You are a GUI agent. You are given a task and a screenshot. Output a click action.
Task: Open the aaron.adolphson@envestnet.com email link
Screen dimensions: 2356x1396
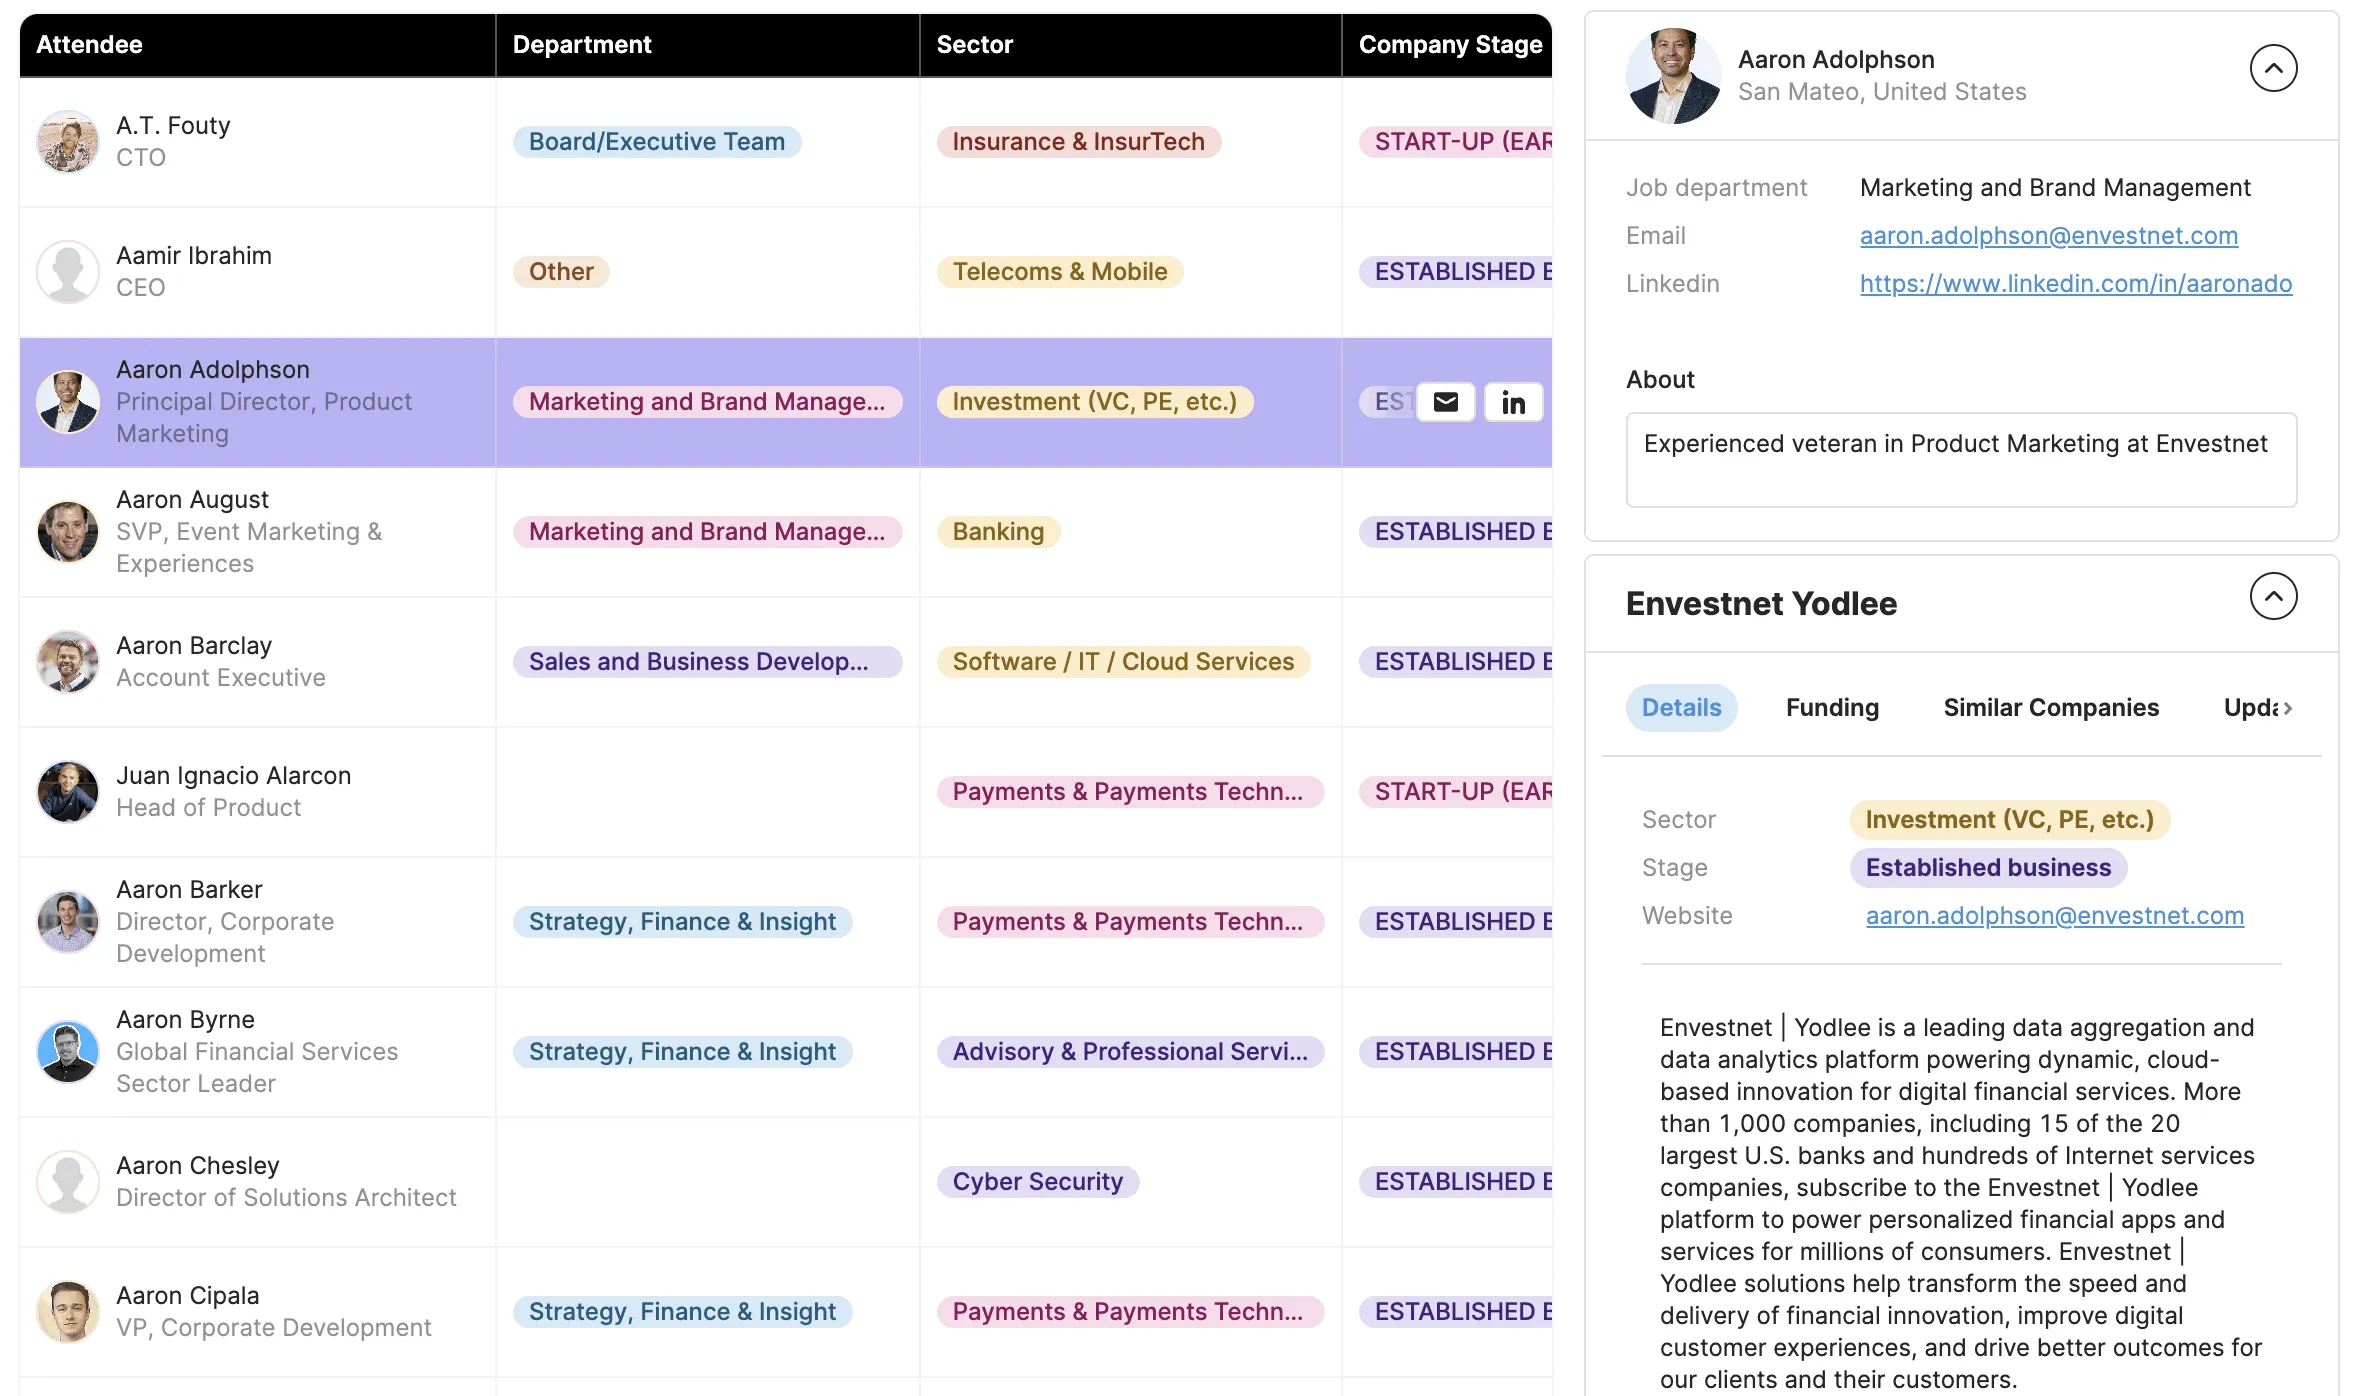click(2048, 236)
